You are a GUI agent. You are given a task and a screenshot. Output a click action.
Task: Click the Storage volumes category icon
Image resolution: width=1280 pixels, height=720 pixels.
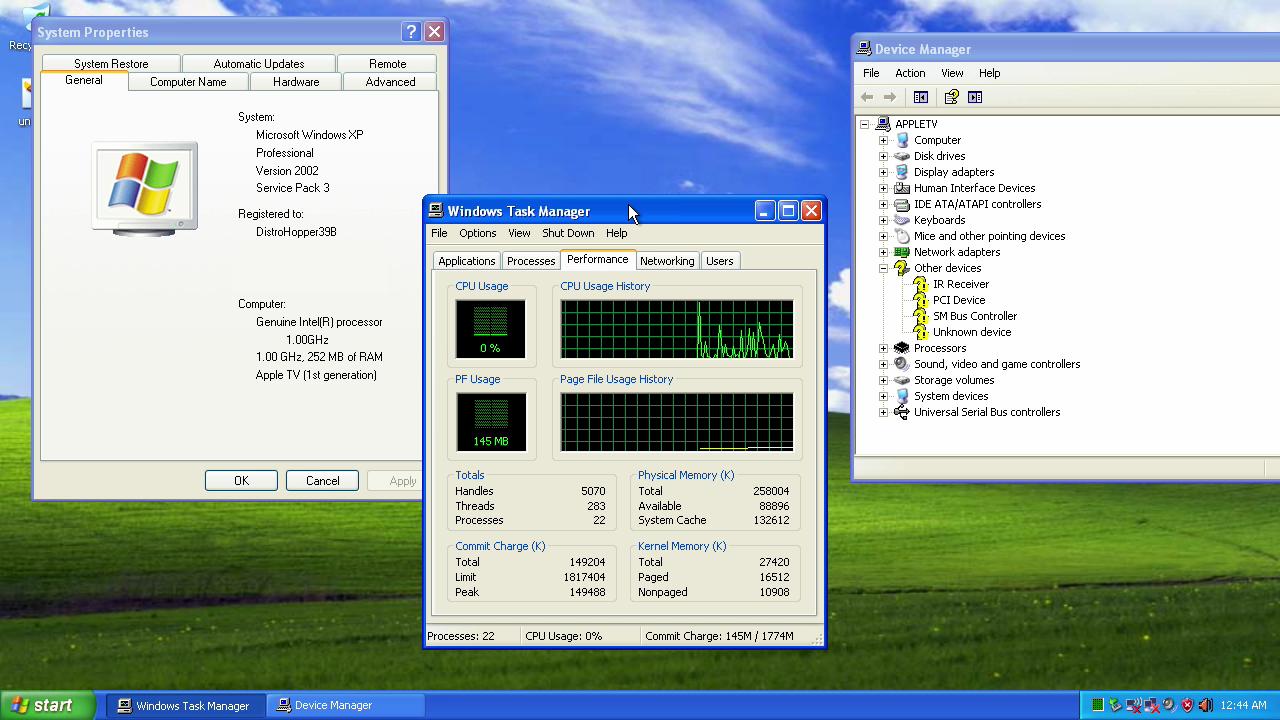(x=902, y=380)
